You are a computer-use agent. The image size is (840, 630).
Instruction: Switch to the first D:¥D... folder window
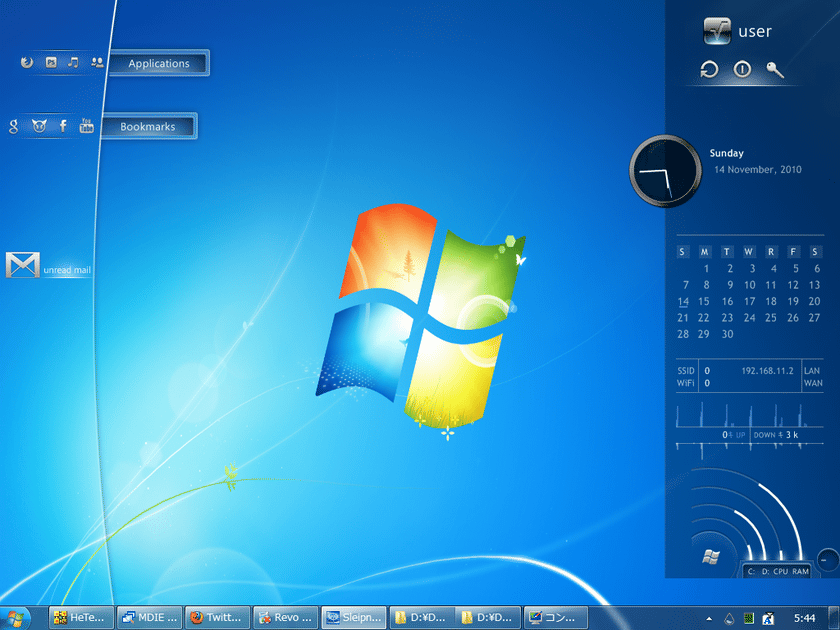pyautogui.click(x=422, y=618)
